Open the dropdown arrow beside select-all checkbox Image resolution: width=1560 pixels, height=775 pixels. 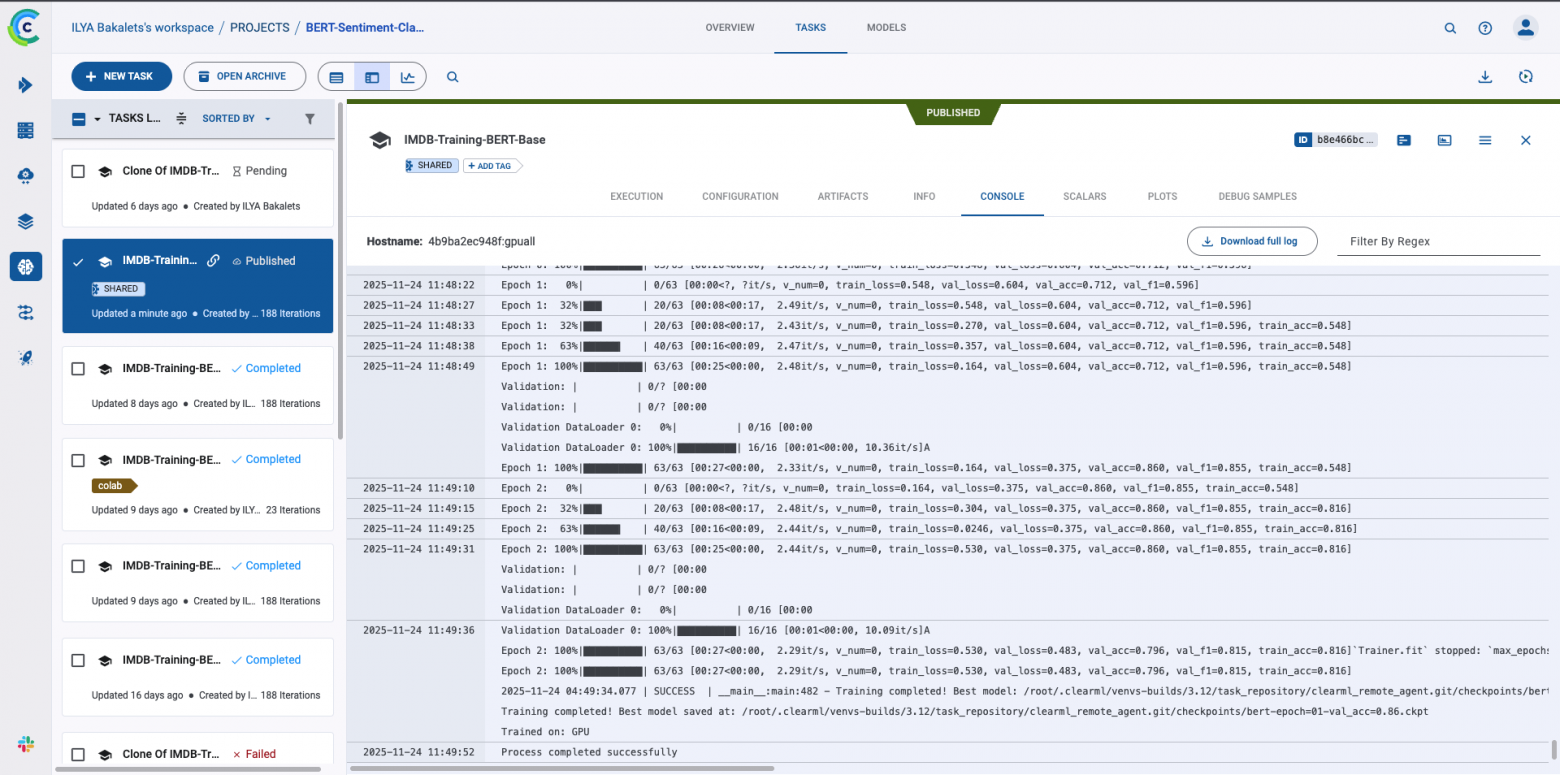click(97, 119)
